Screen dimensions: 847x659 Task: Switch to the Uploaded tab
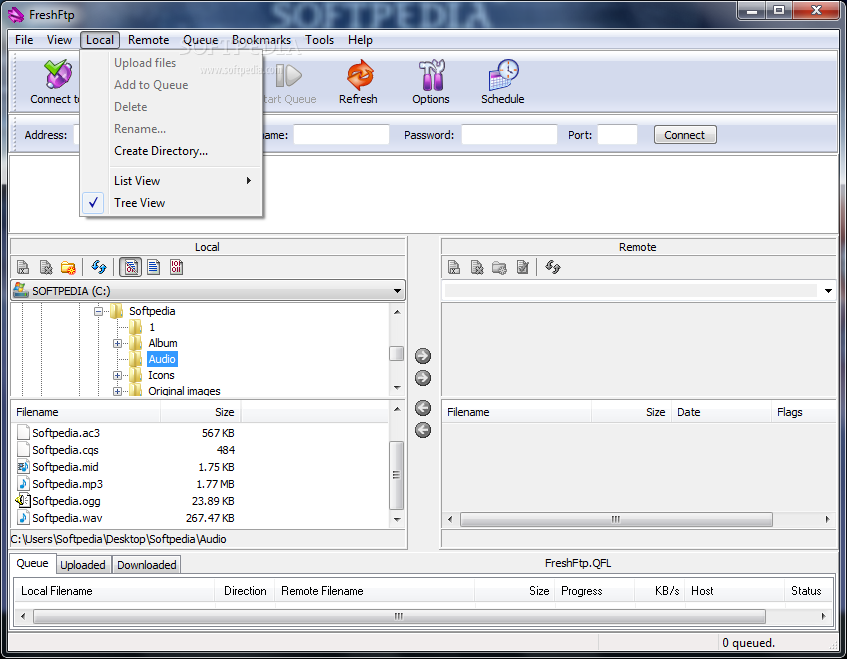click(83, 564)
